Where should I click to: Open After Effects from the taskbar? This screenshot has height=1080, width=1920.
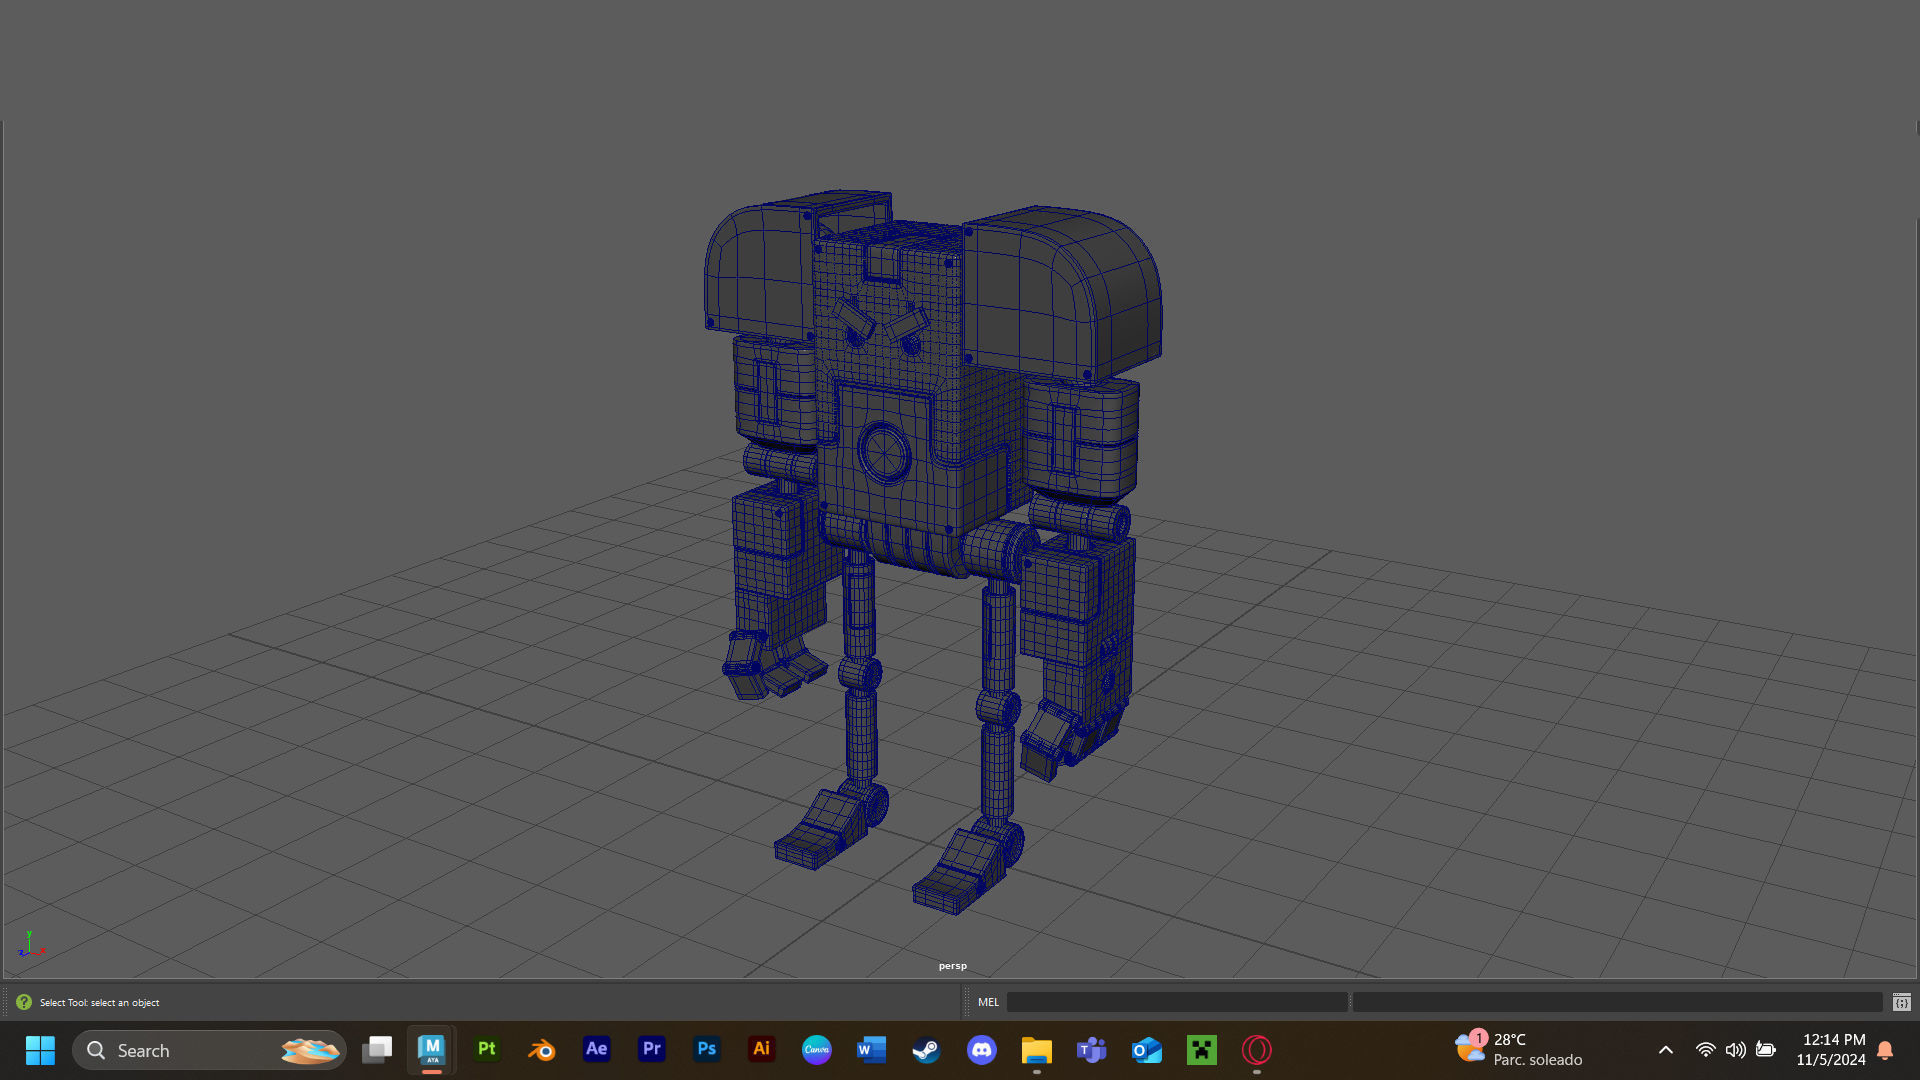click(597, 1050)
